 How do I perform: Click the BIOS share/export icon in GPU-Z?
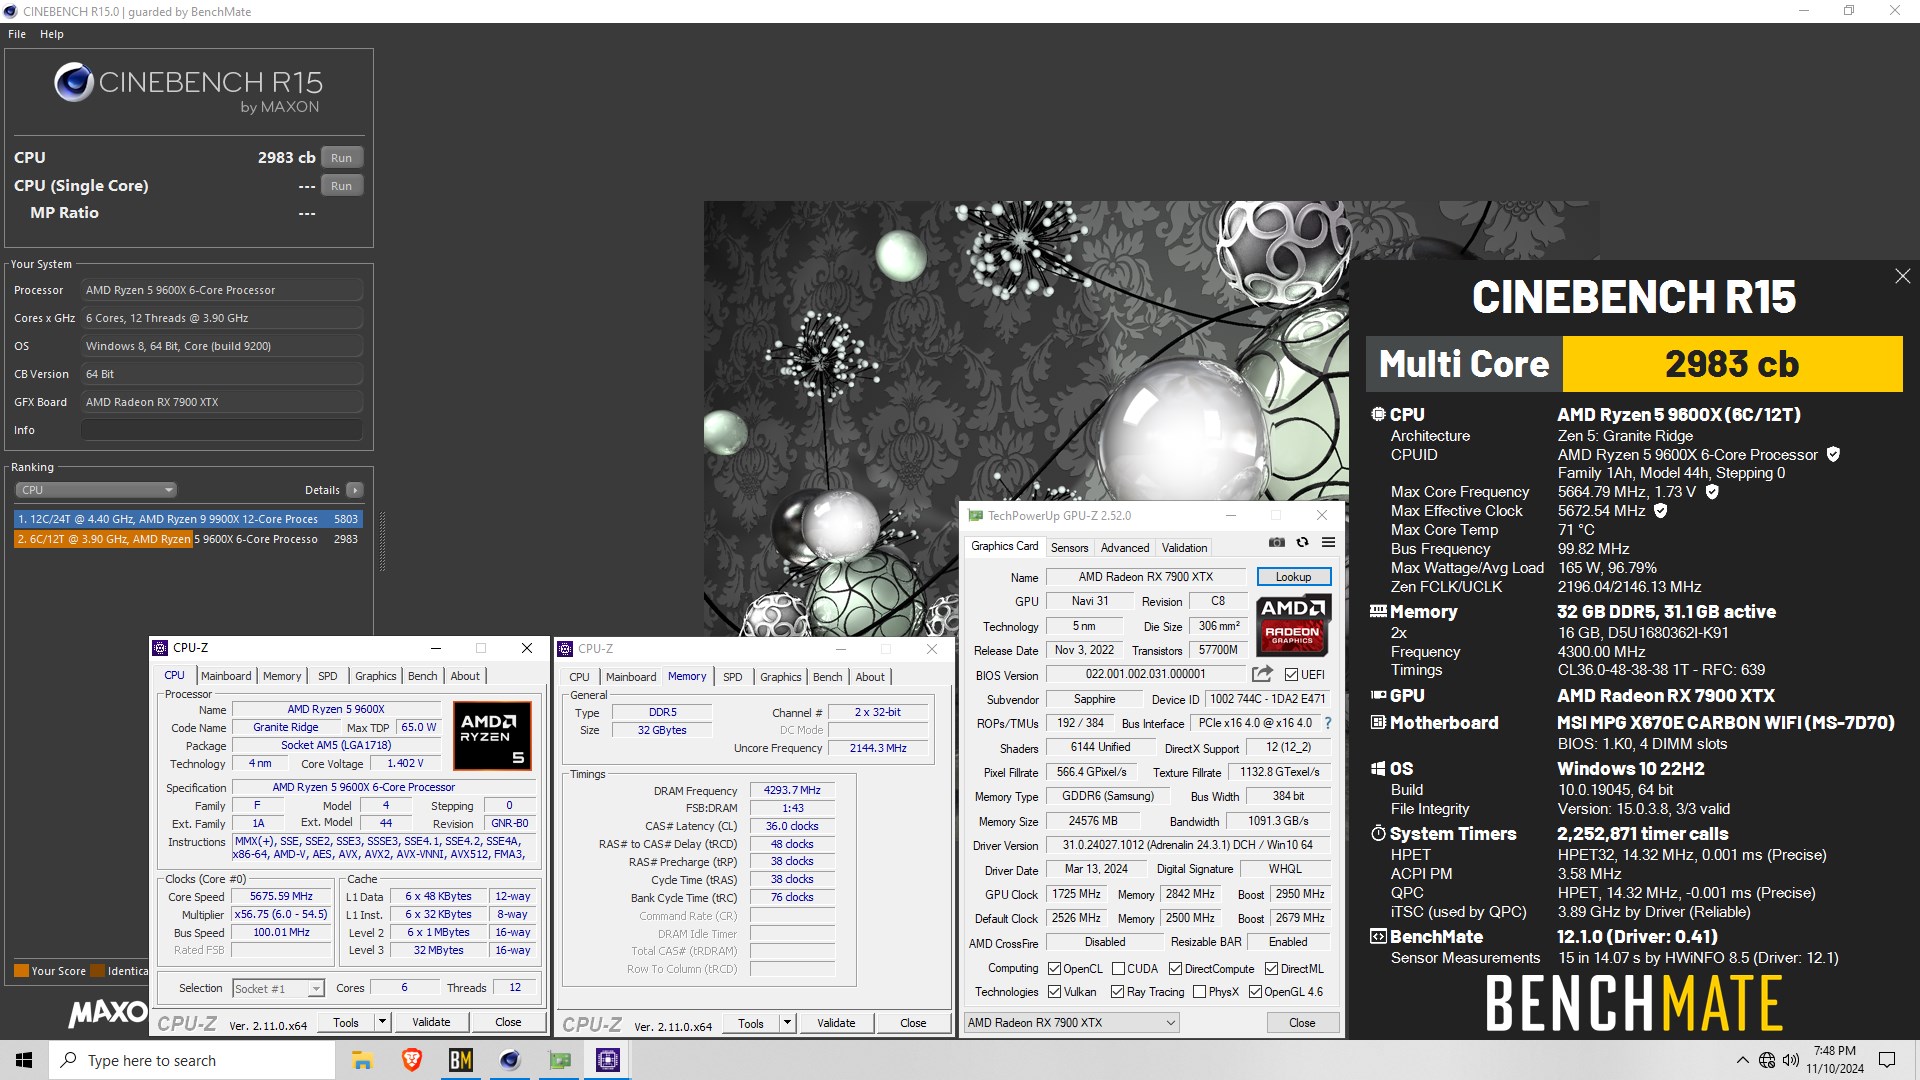point(1262,674)
